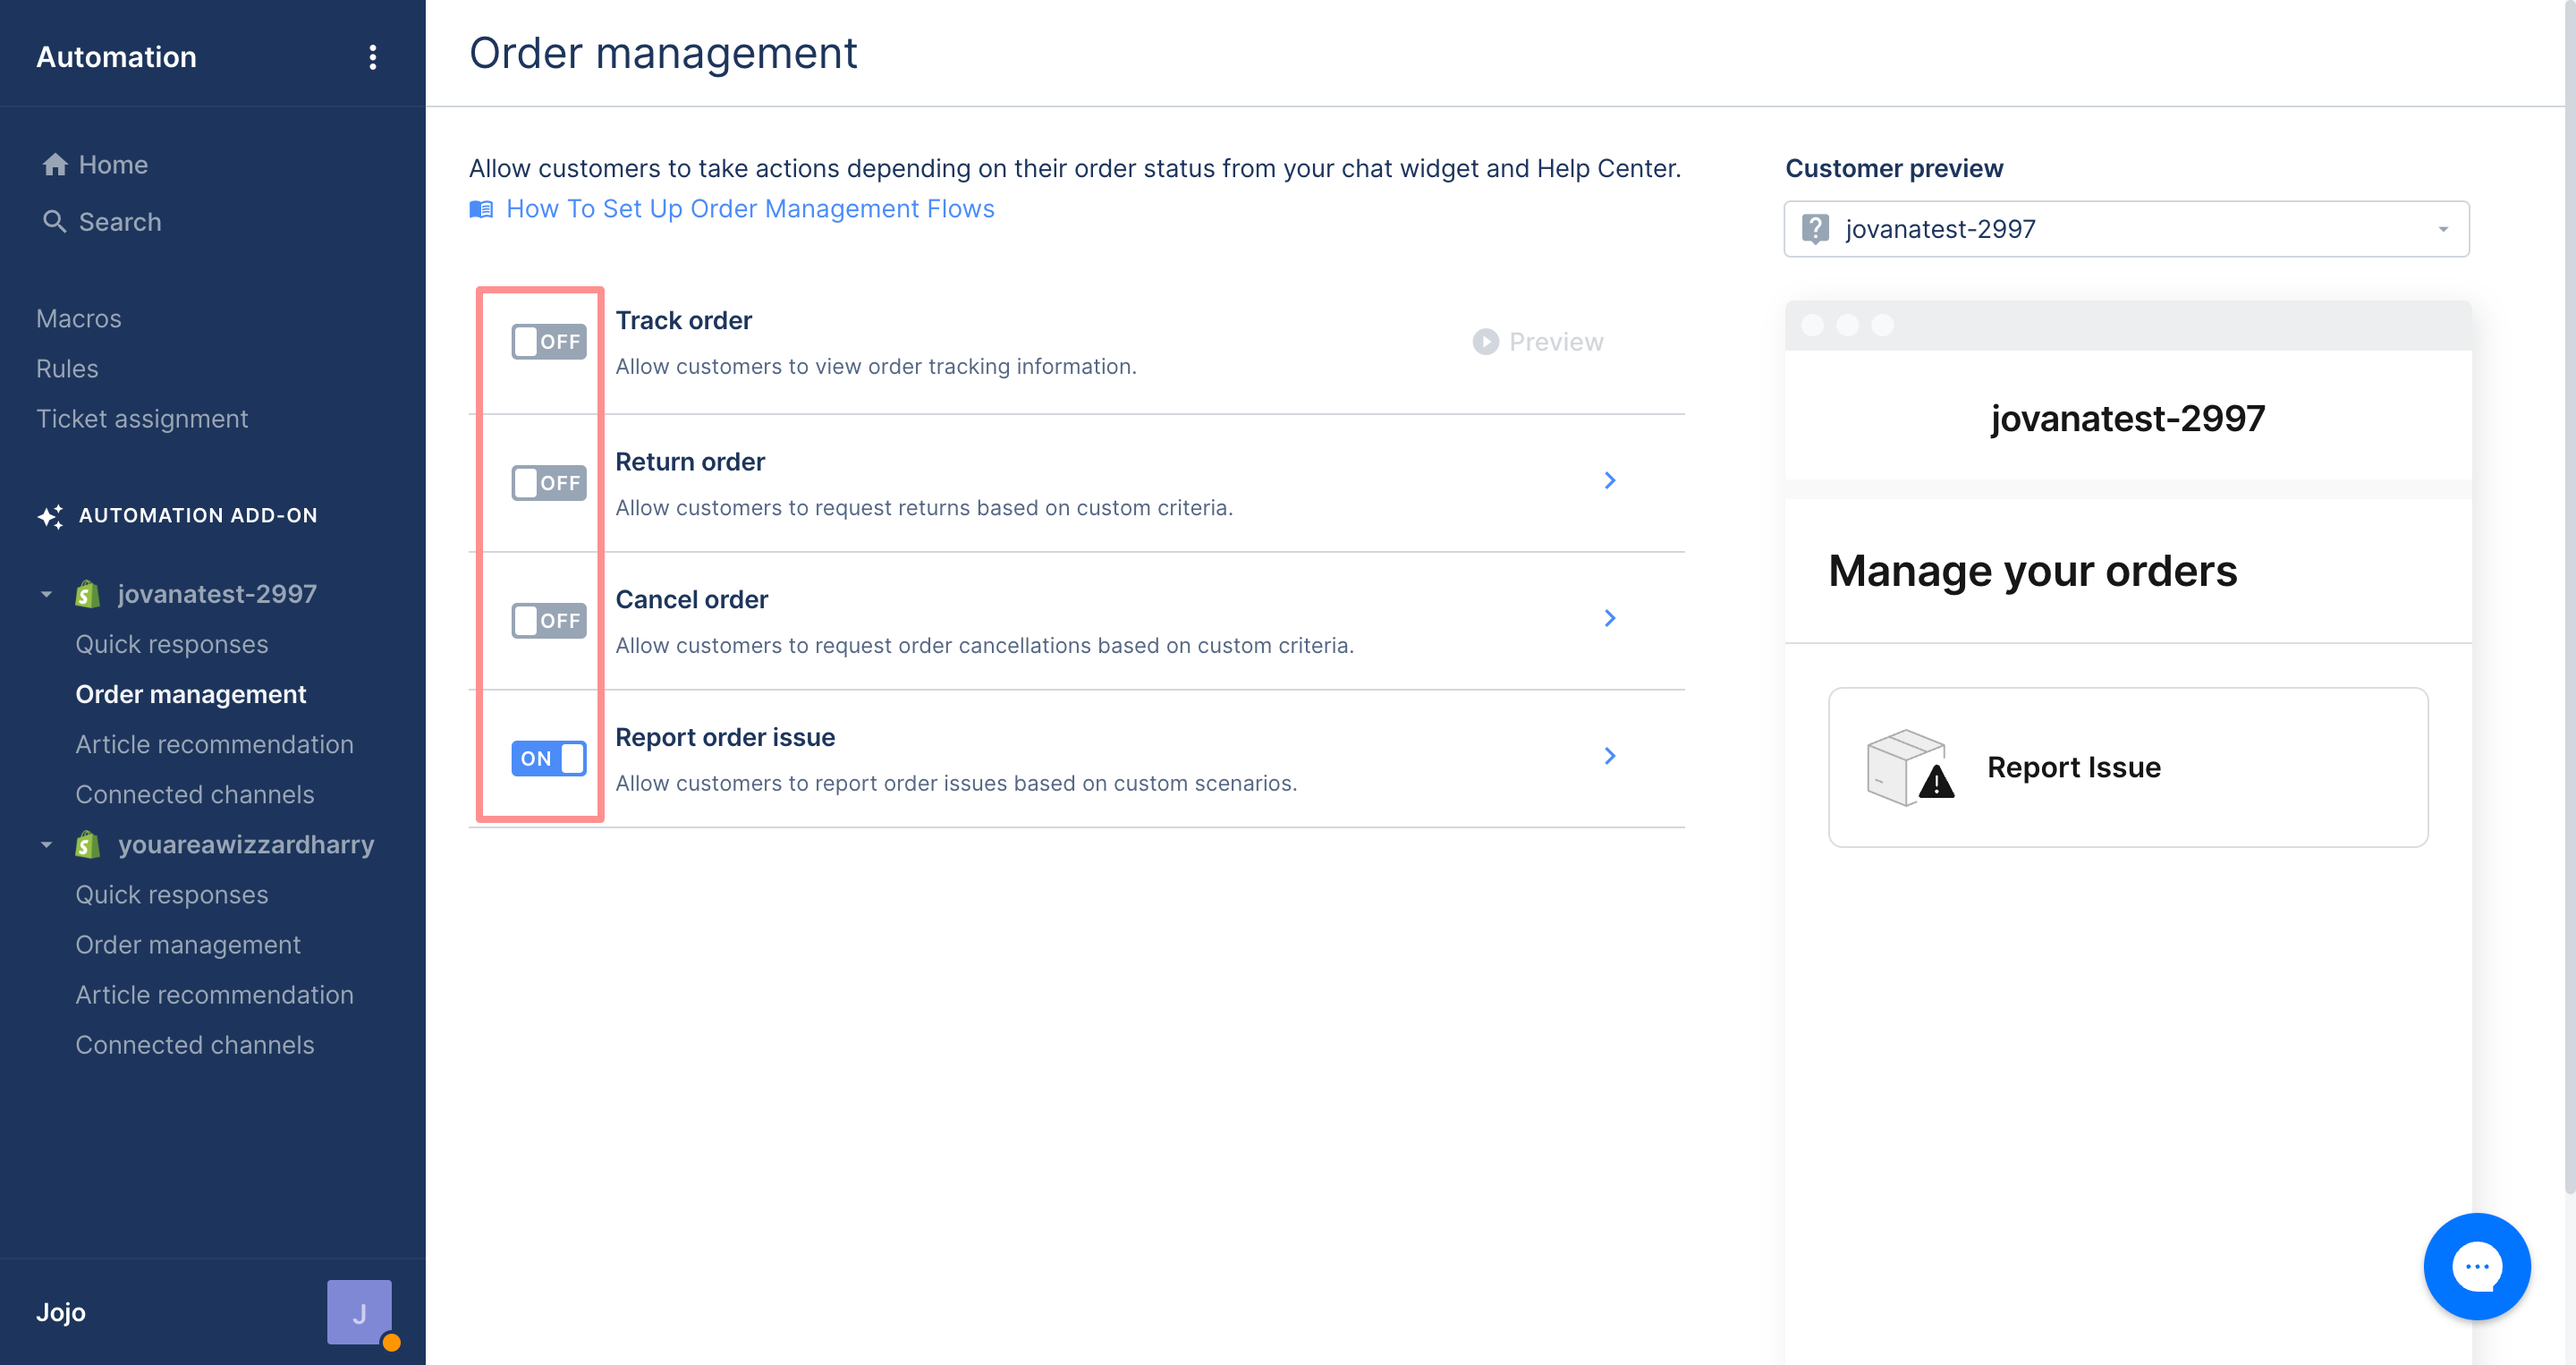Collapse the jovanatest-2997 tree section

[x=46, y=594]
